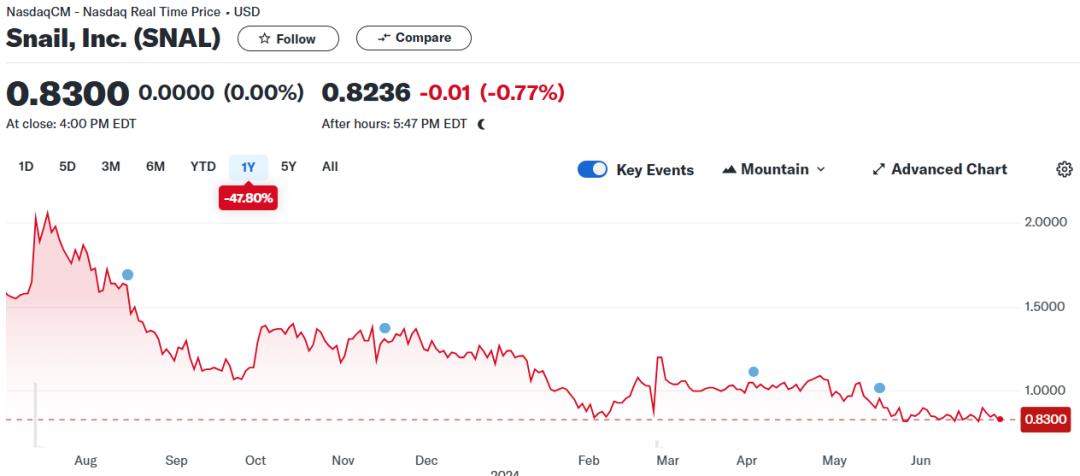Image resolution: width=1080 pixels, height=476 pixels.
Task: Select the YTD time range
Action: (x=203, y=167)
